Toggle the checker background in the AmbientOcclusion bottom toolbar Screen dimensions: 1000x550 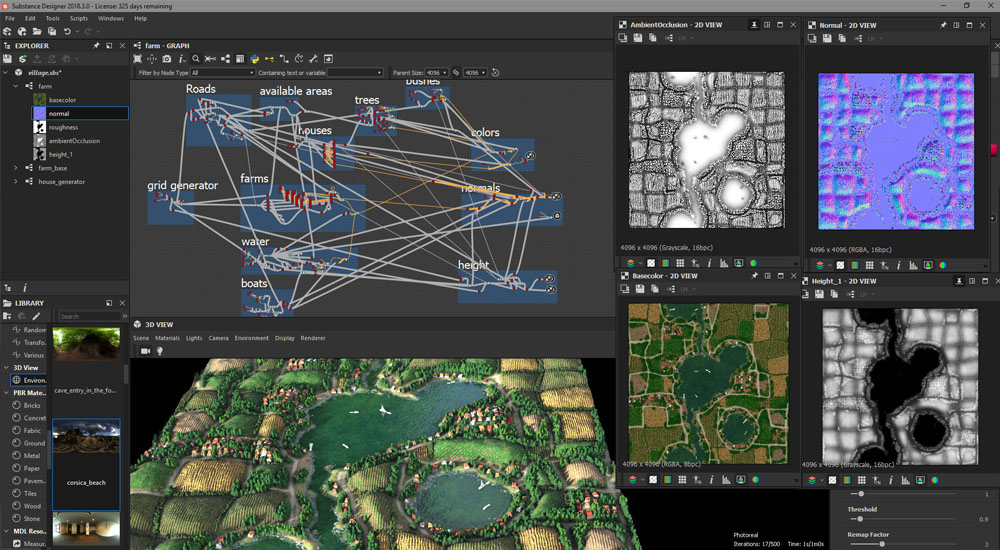coord(651,263)
